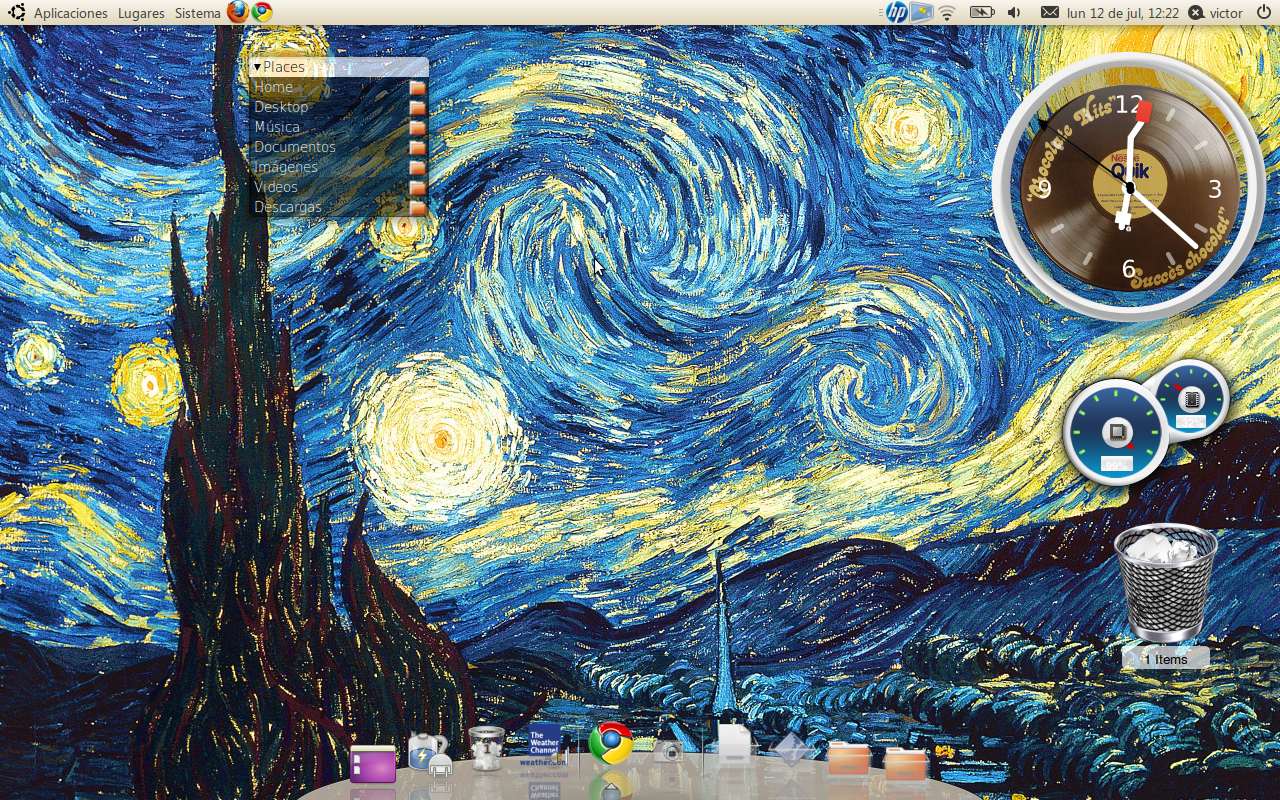This screenshot has width=1280, height=800.
Task: Open the Weather Channel dock icon
Action: (x=545, y=745)
